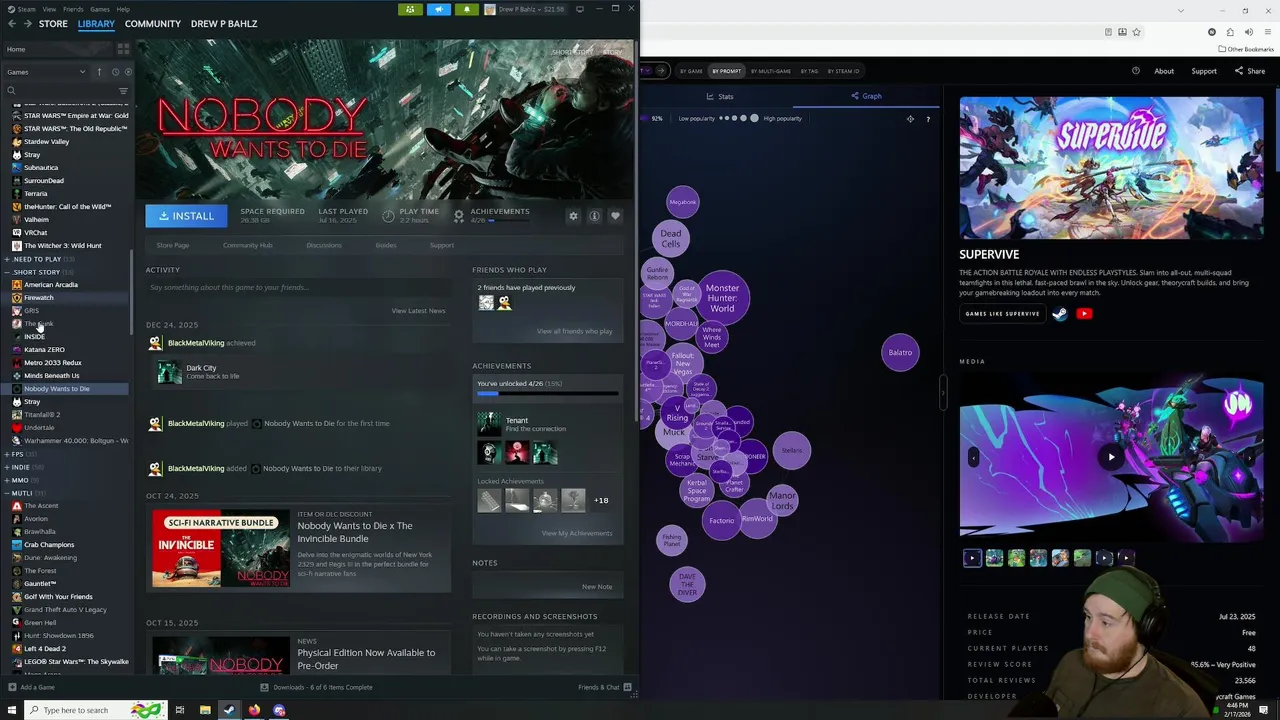This screenshot has height=720, width=1280.
Task: Open the Steam link icon for Supervive
Action: point(1060,314)
